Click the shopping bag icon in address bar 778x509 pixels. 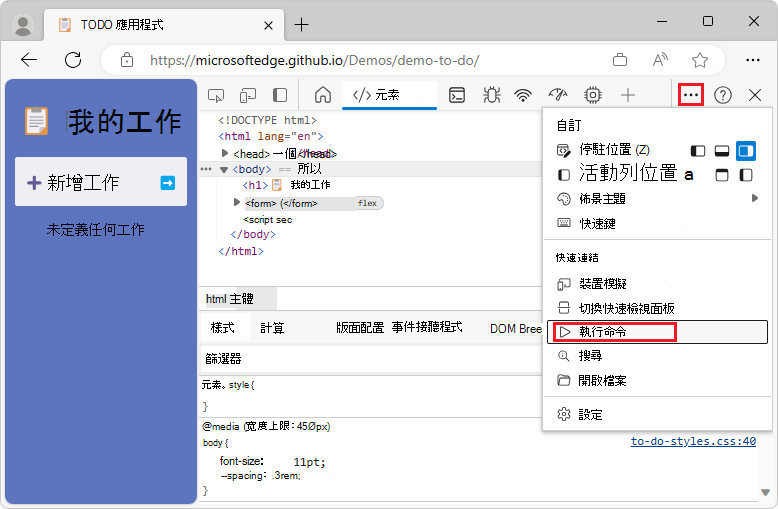coord(620,60)
